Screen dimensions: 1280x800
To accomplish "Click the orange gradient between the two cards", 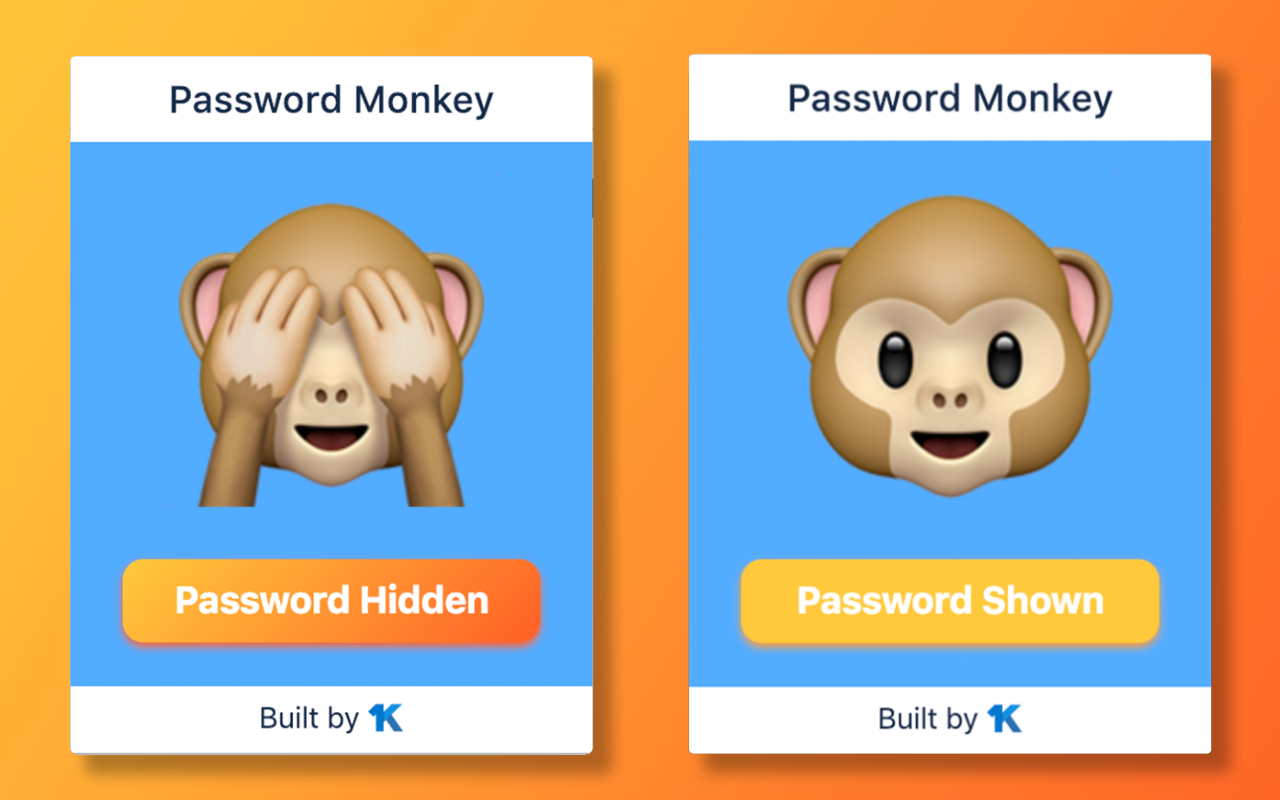I will point(641,400).
